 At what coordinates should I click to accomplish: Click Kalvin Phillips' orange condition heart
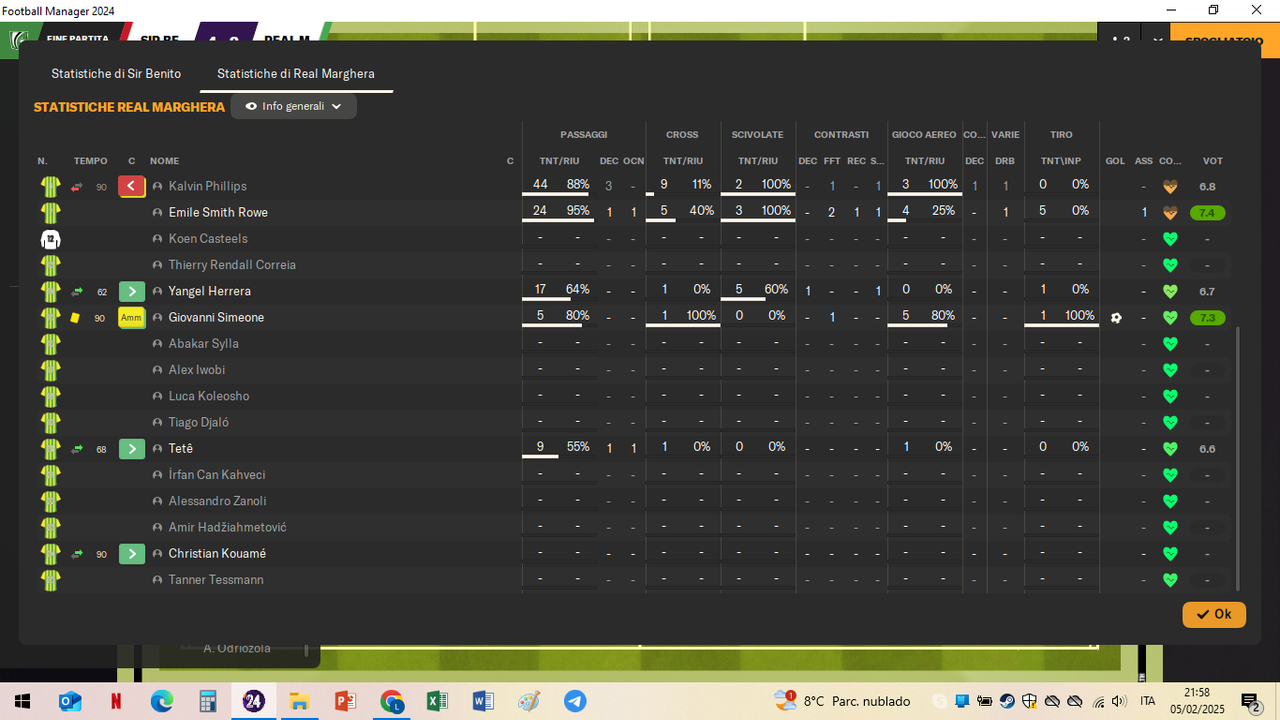[1170, 186]
